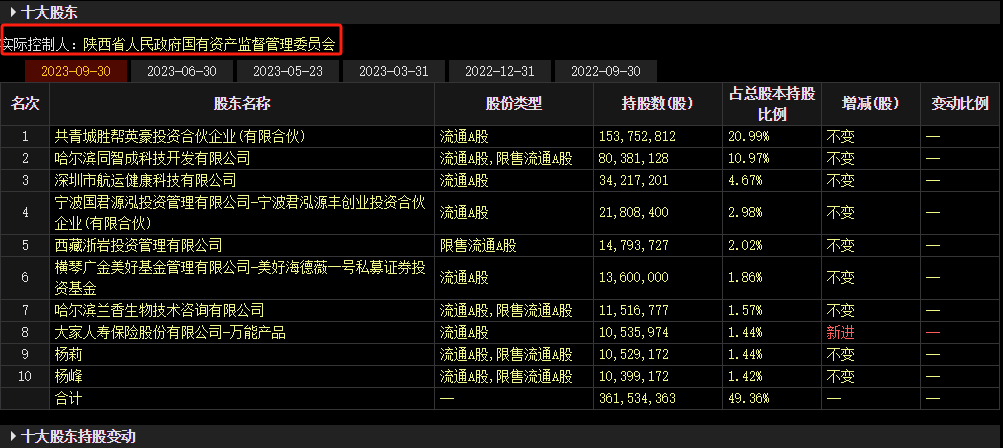Click the 十大股东 section title

(49, 12)
